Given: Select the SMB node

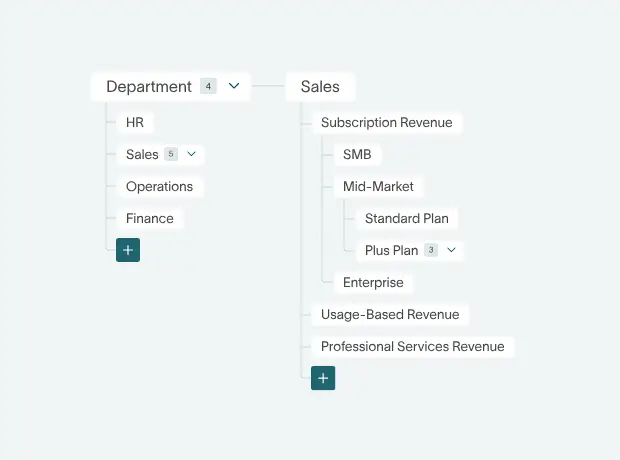Looking at the screenshot, I should pos(357,154).
